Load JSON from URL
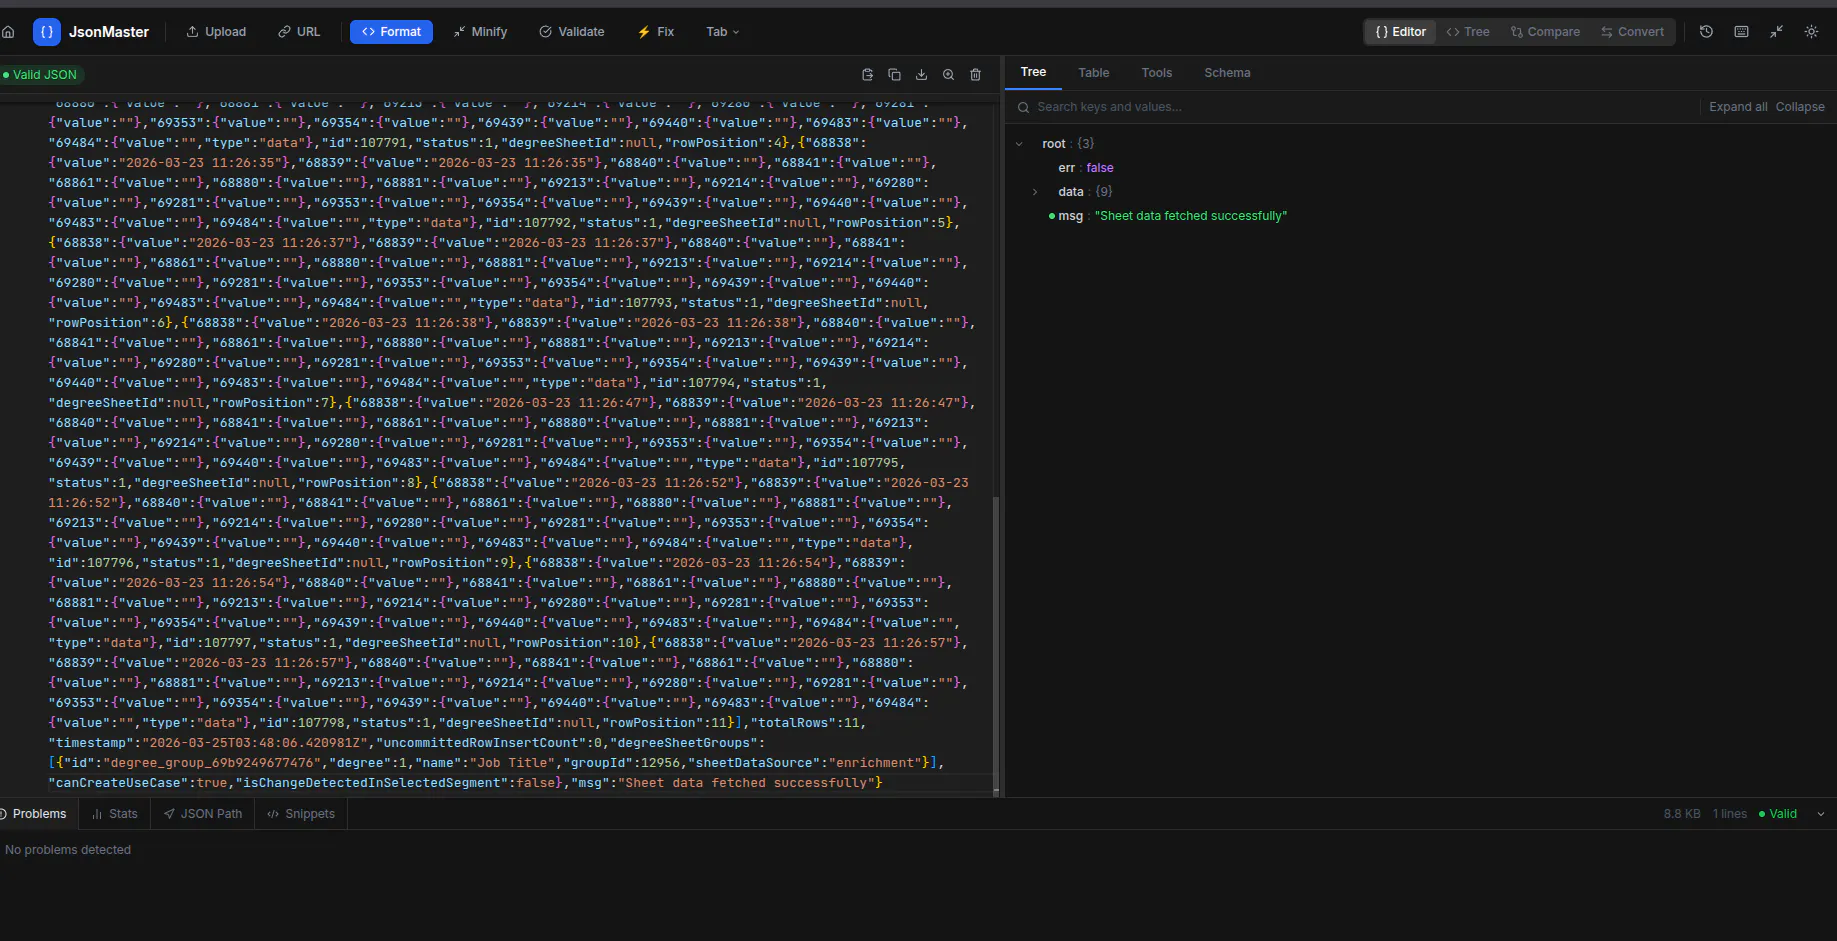 tap(299, 32)
